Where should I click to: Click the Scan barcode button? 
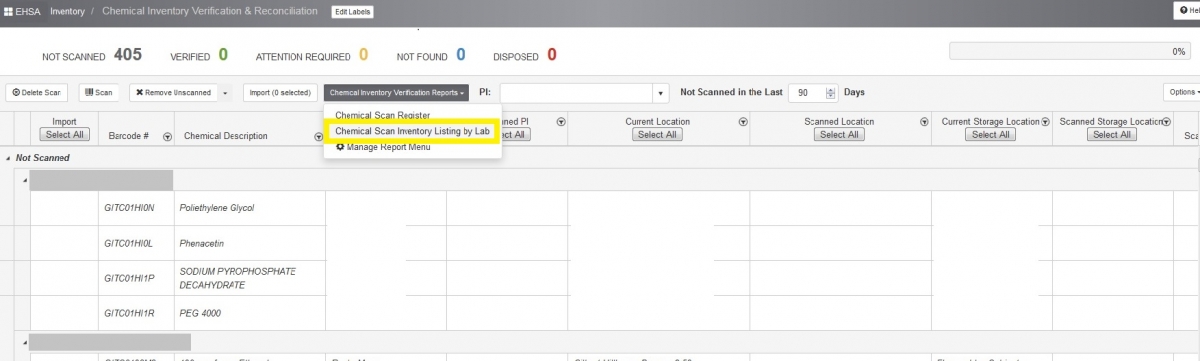pyautogui.click(x=98, y=93)
